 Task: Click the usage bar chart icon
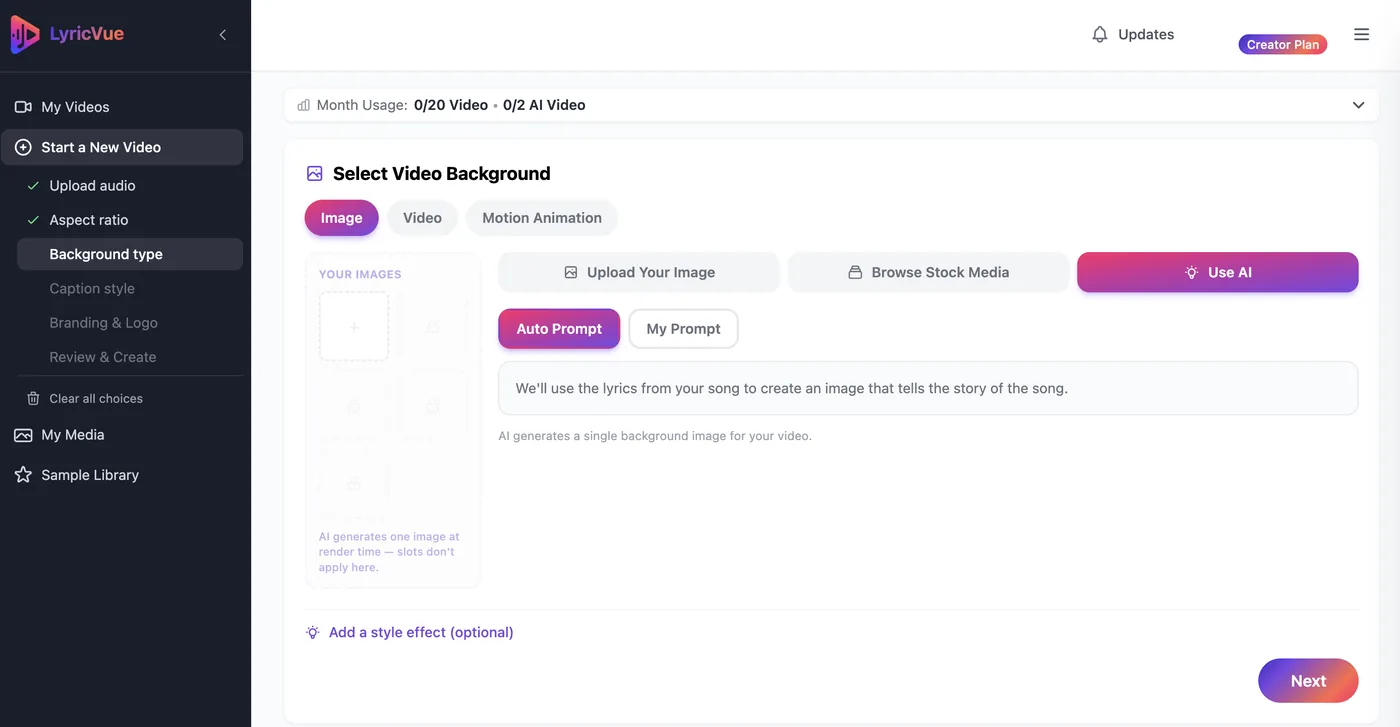304,105
